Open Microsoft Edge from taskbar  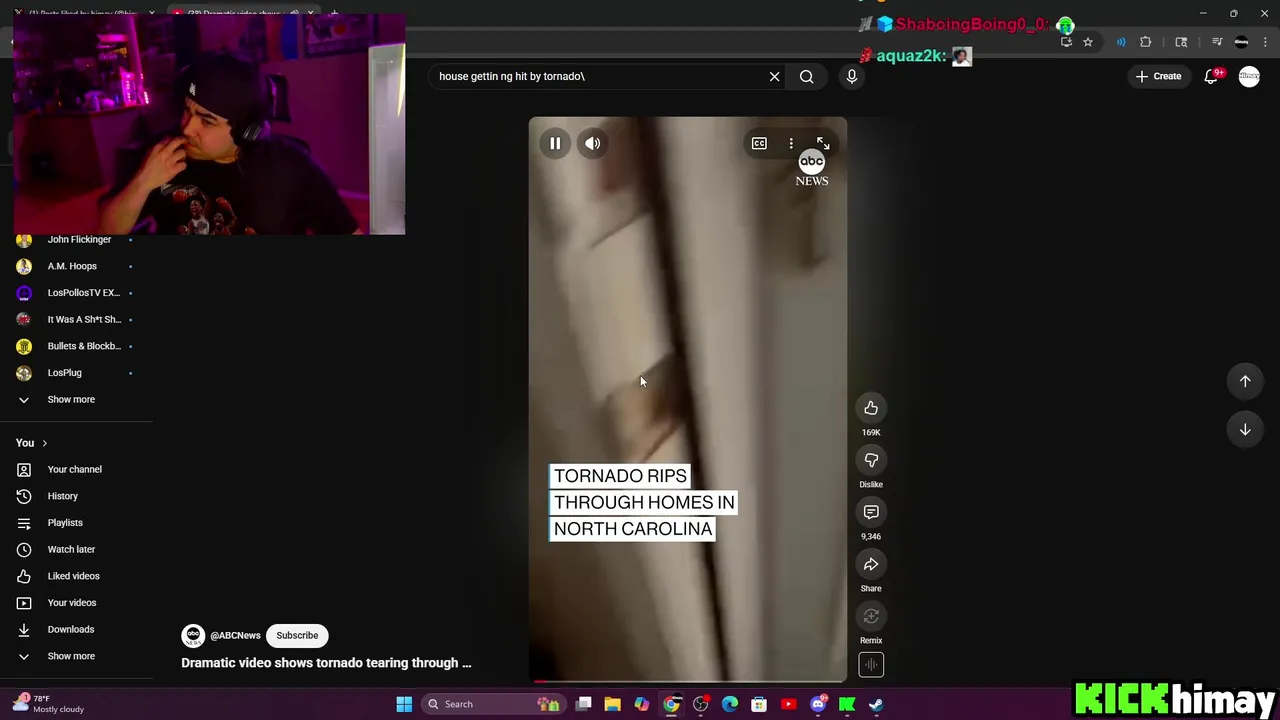coord(730,704)
